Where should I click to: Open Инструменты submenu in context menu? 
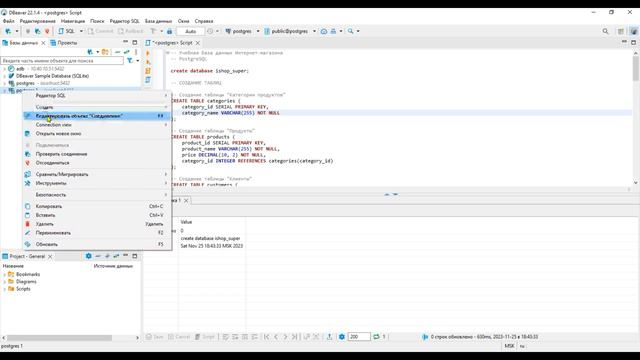97,183
